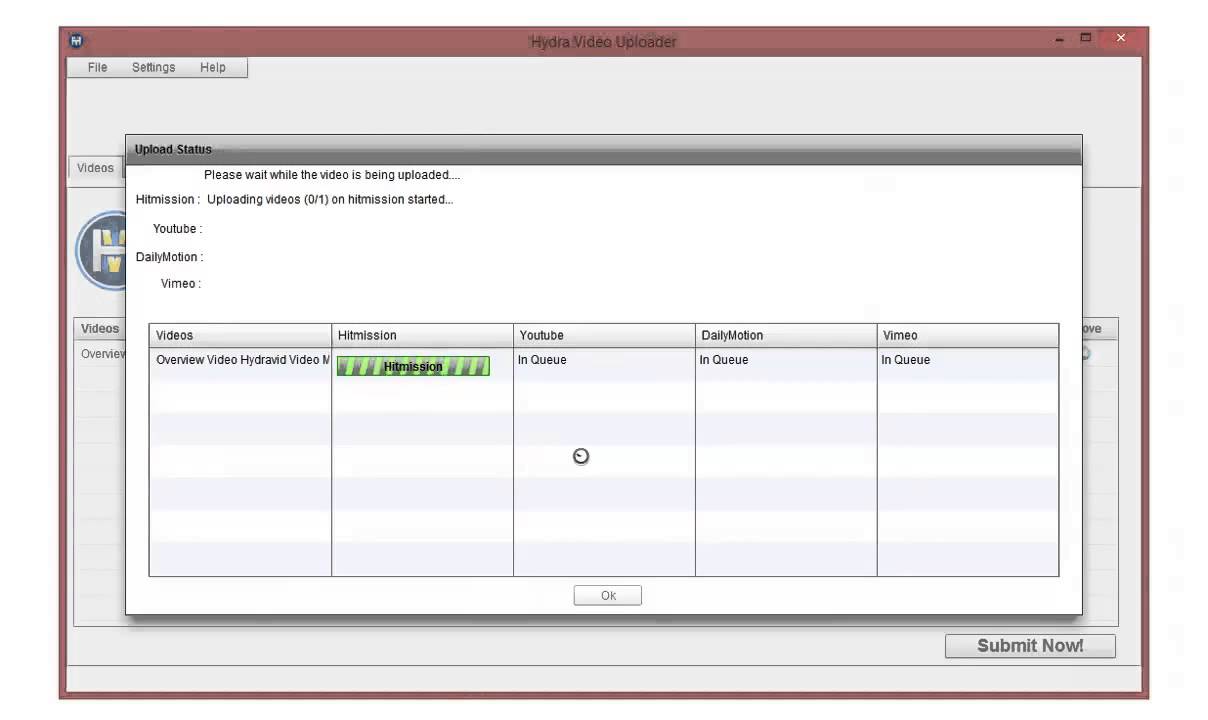Click the 'Uploading videos (0/1) on hitmission started' text

[x=330, y=199]
